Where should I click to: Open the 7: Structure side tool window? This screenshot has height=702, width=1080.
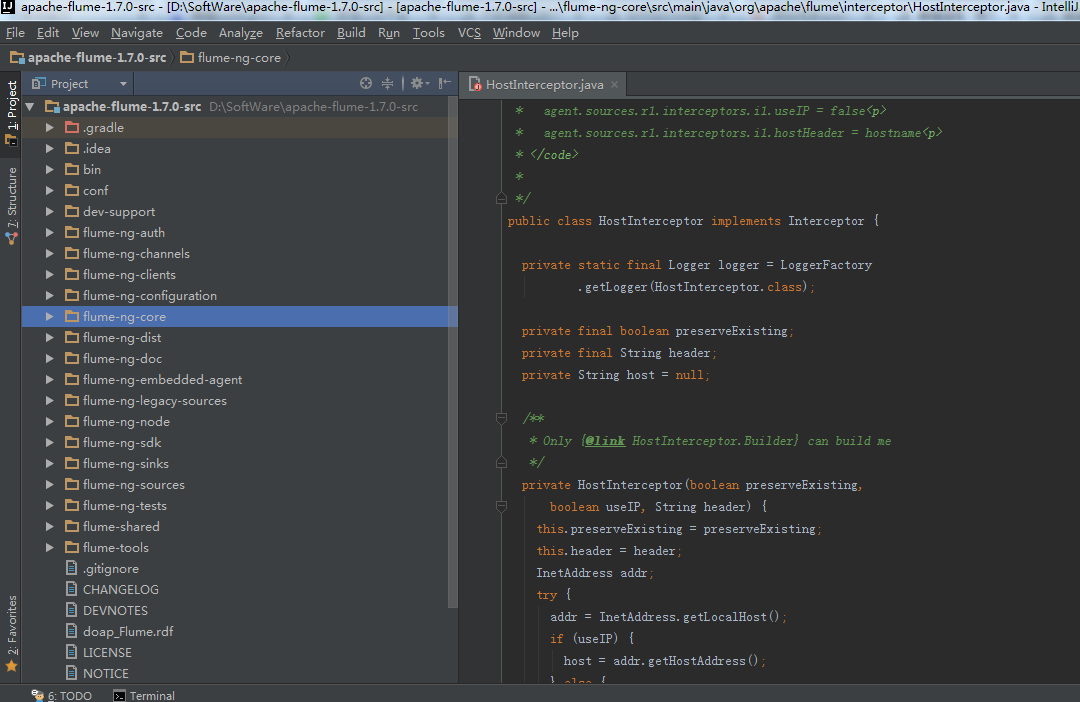point(11,205)
